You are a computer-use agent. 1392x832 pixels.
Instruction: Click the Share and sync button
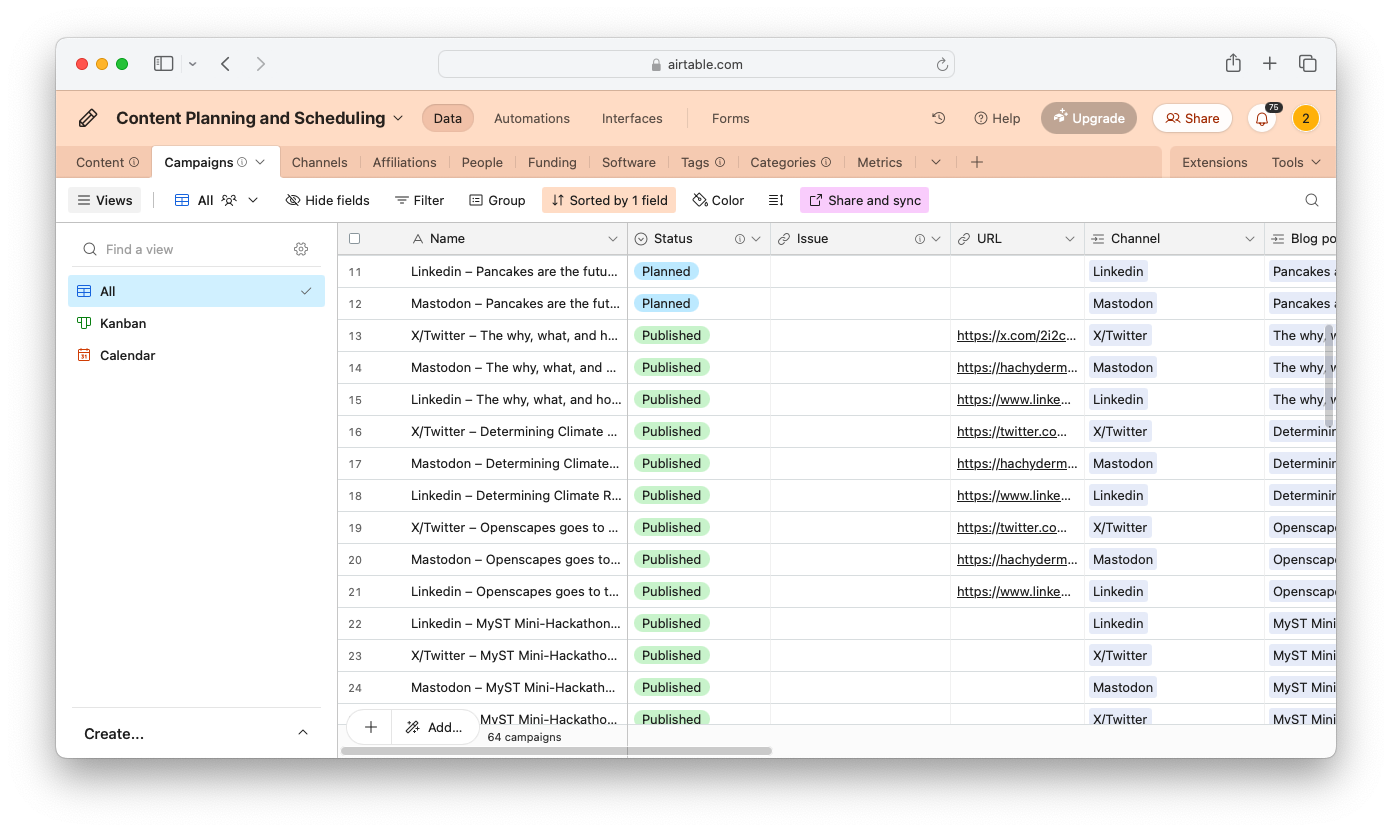pyautogui.click(x=864, y=200)
